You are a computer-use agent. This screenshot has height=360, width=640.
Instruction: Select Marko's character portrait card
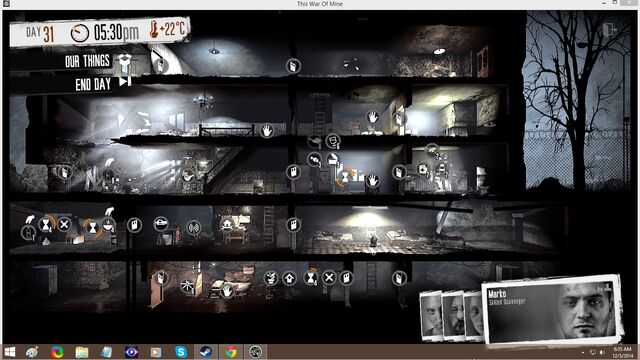click(552, 311)
